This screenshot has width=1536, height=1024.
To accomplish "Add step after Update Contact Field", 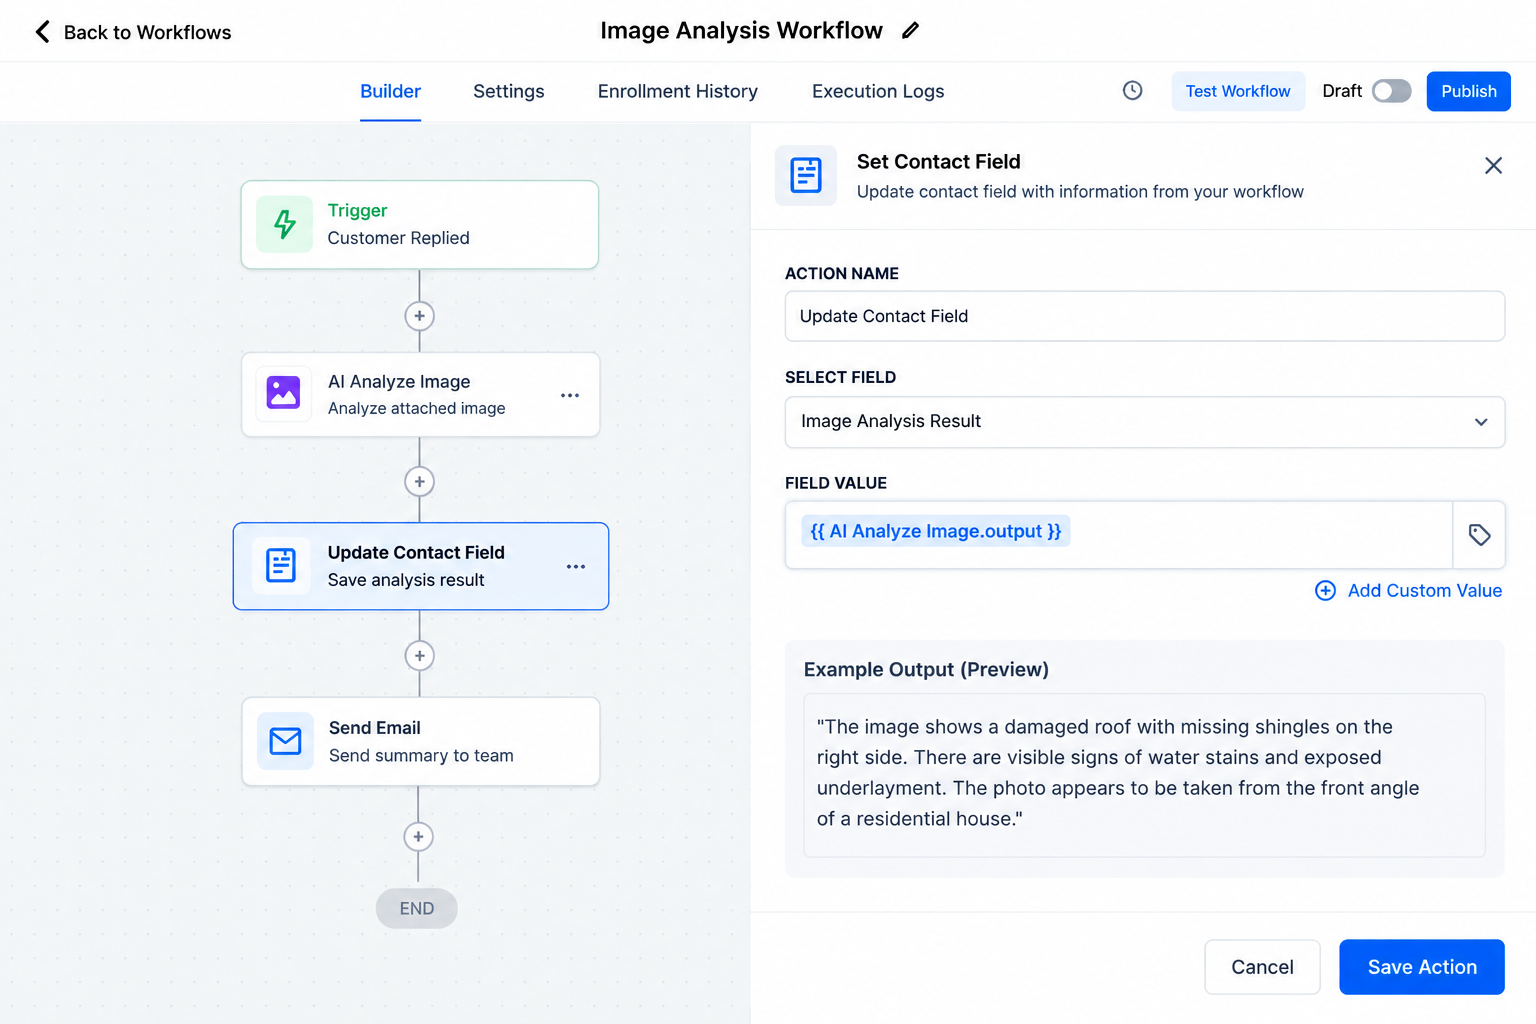I will (419, 656).
